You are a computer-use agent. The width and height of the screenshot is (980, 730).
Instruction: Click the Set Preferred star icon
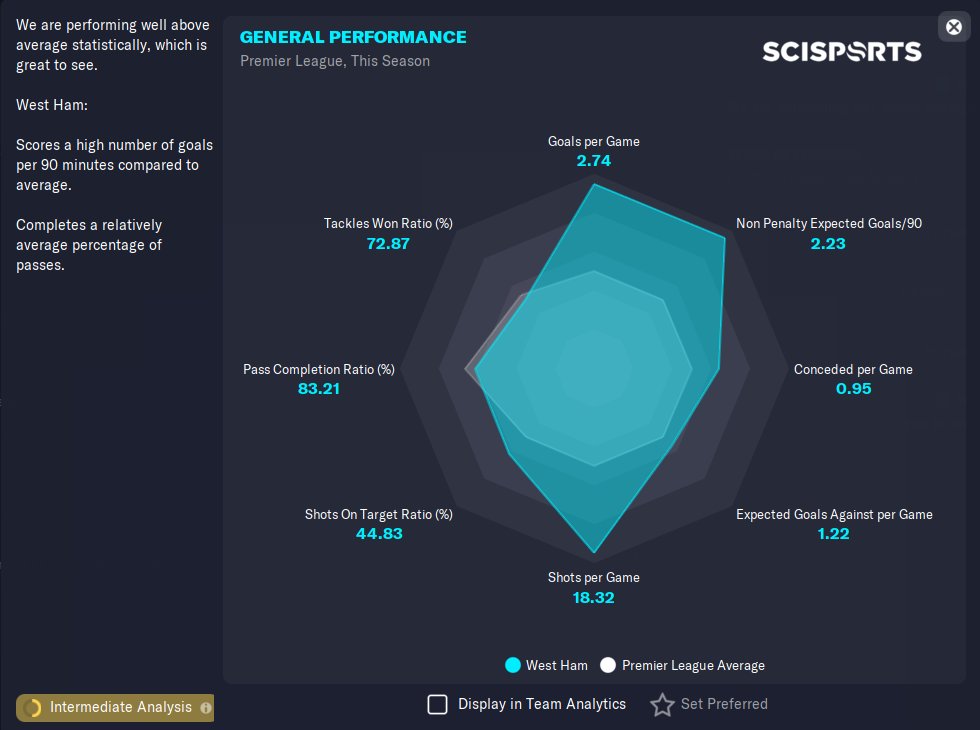point(662,705)
